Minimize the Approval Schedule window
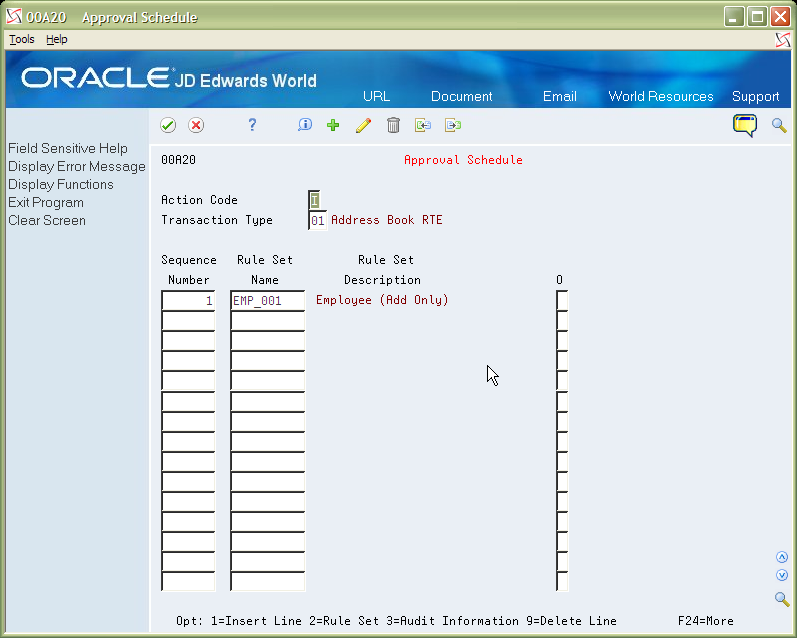 (733, 17)
